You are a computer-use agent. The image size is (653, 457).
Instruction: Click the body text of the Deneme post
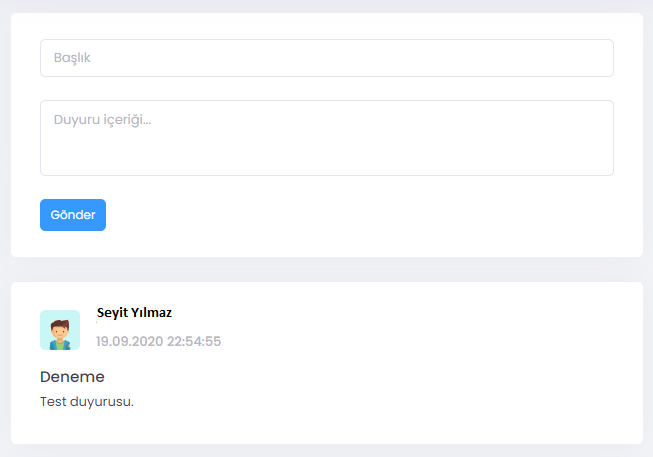87,402
